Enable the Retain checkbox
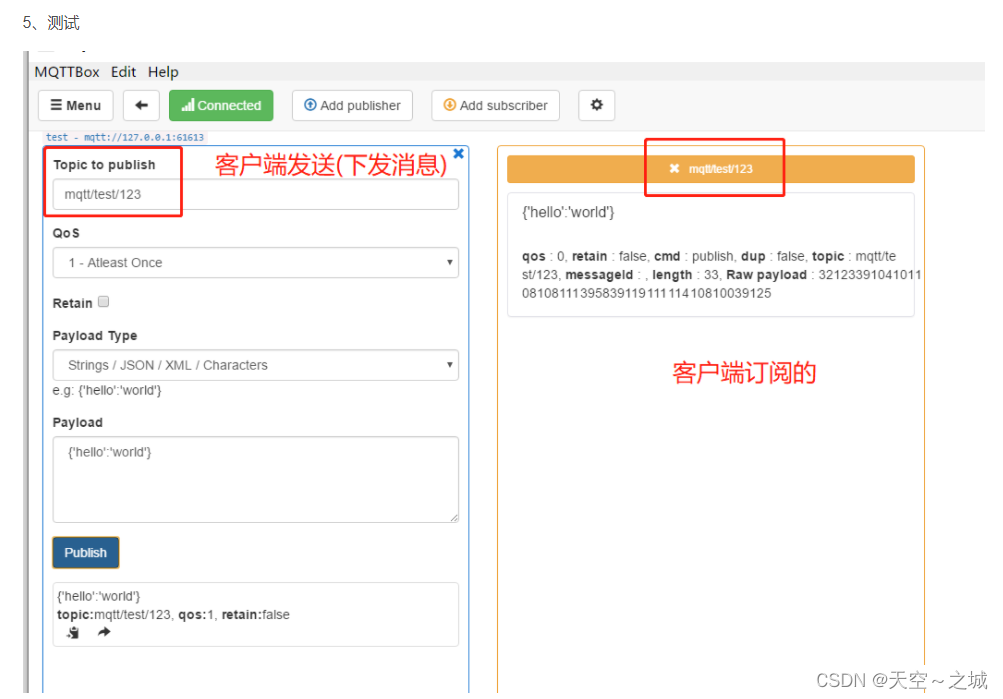This screenshot has width=1003, height=699. [x=103, y=300]
